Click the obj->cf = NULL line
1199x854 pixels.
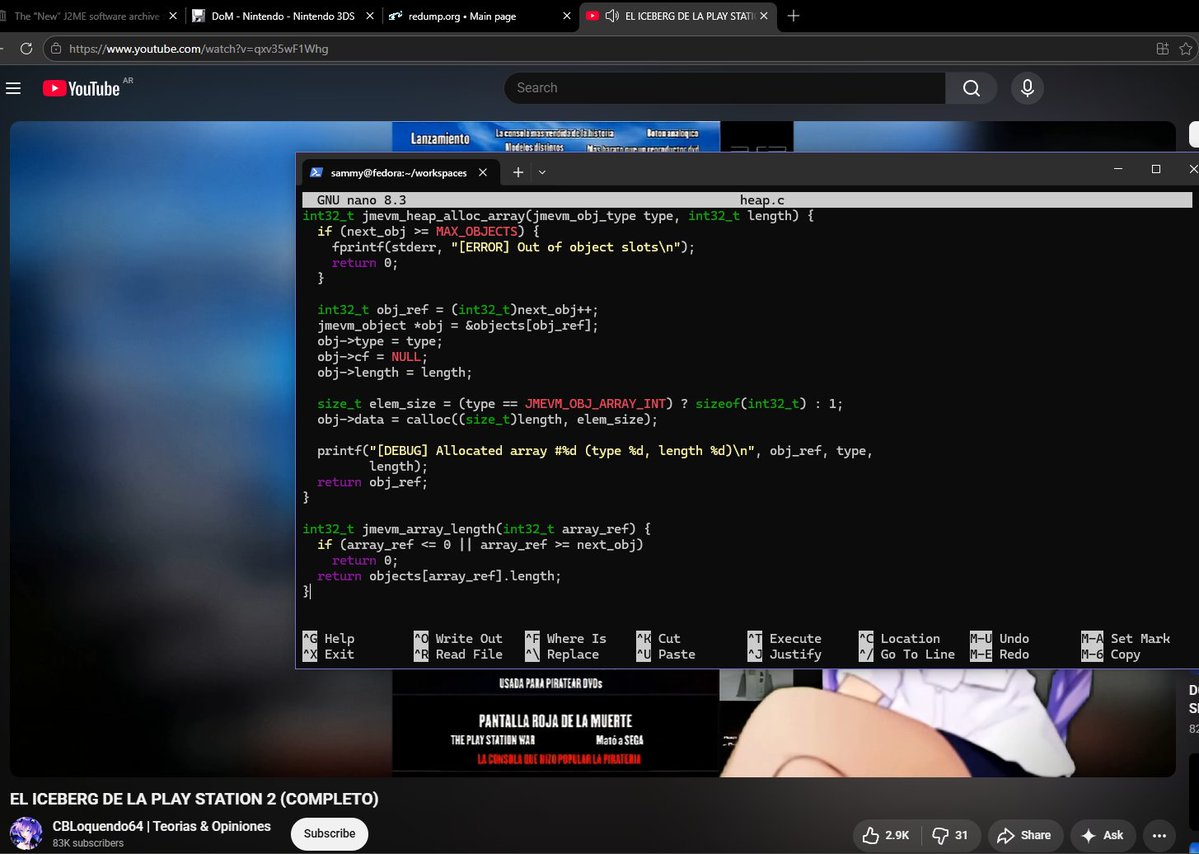pos(372,357)
